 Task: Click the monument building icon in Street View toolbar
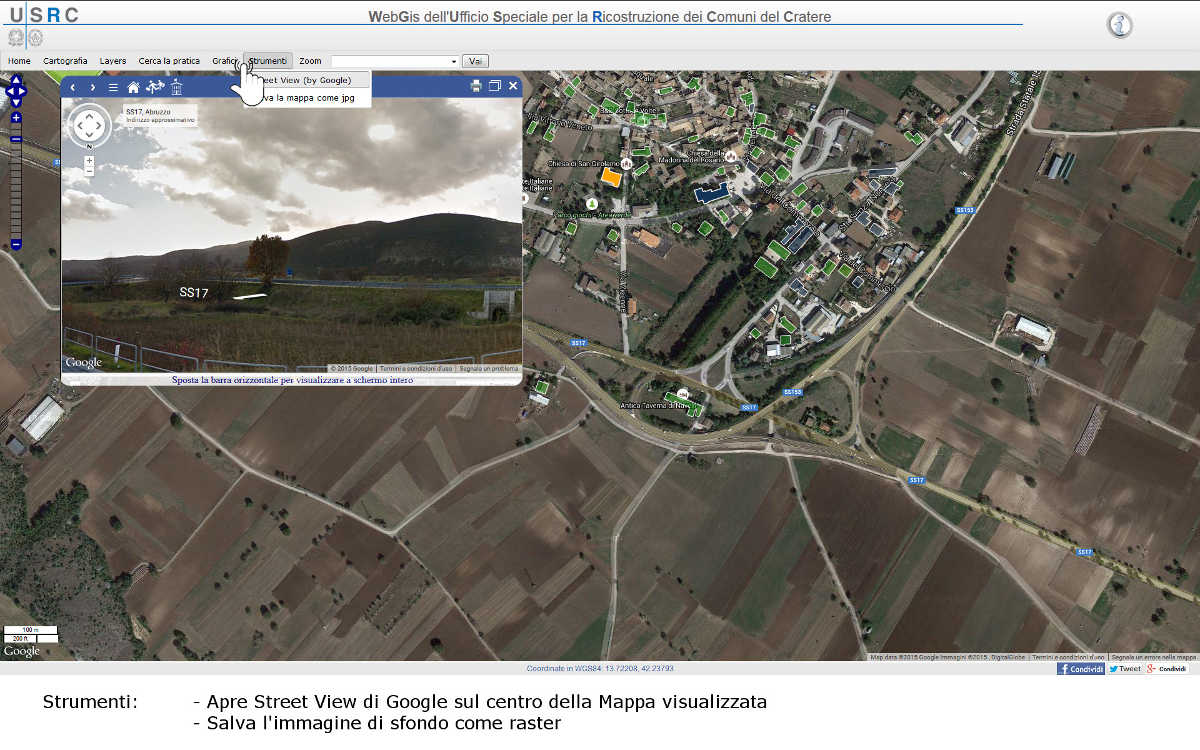(x=176, y=87)
